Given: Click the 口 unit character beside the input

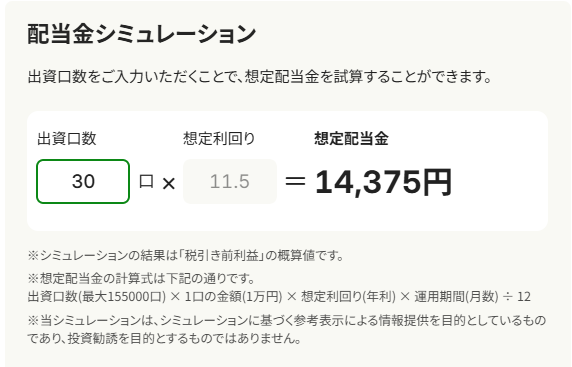Looking at the screenshot, I should point(146,181).
